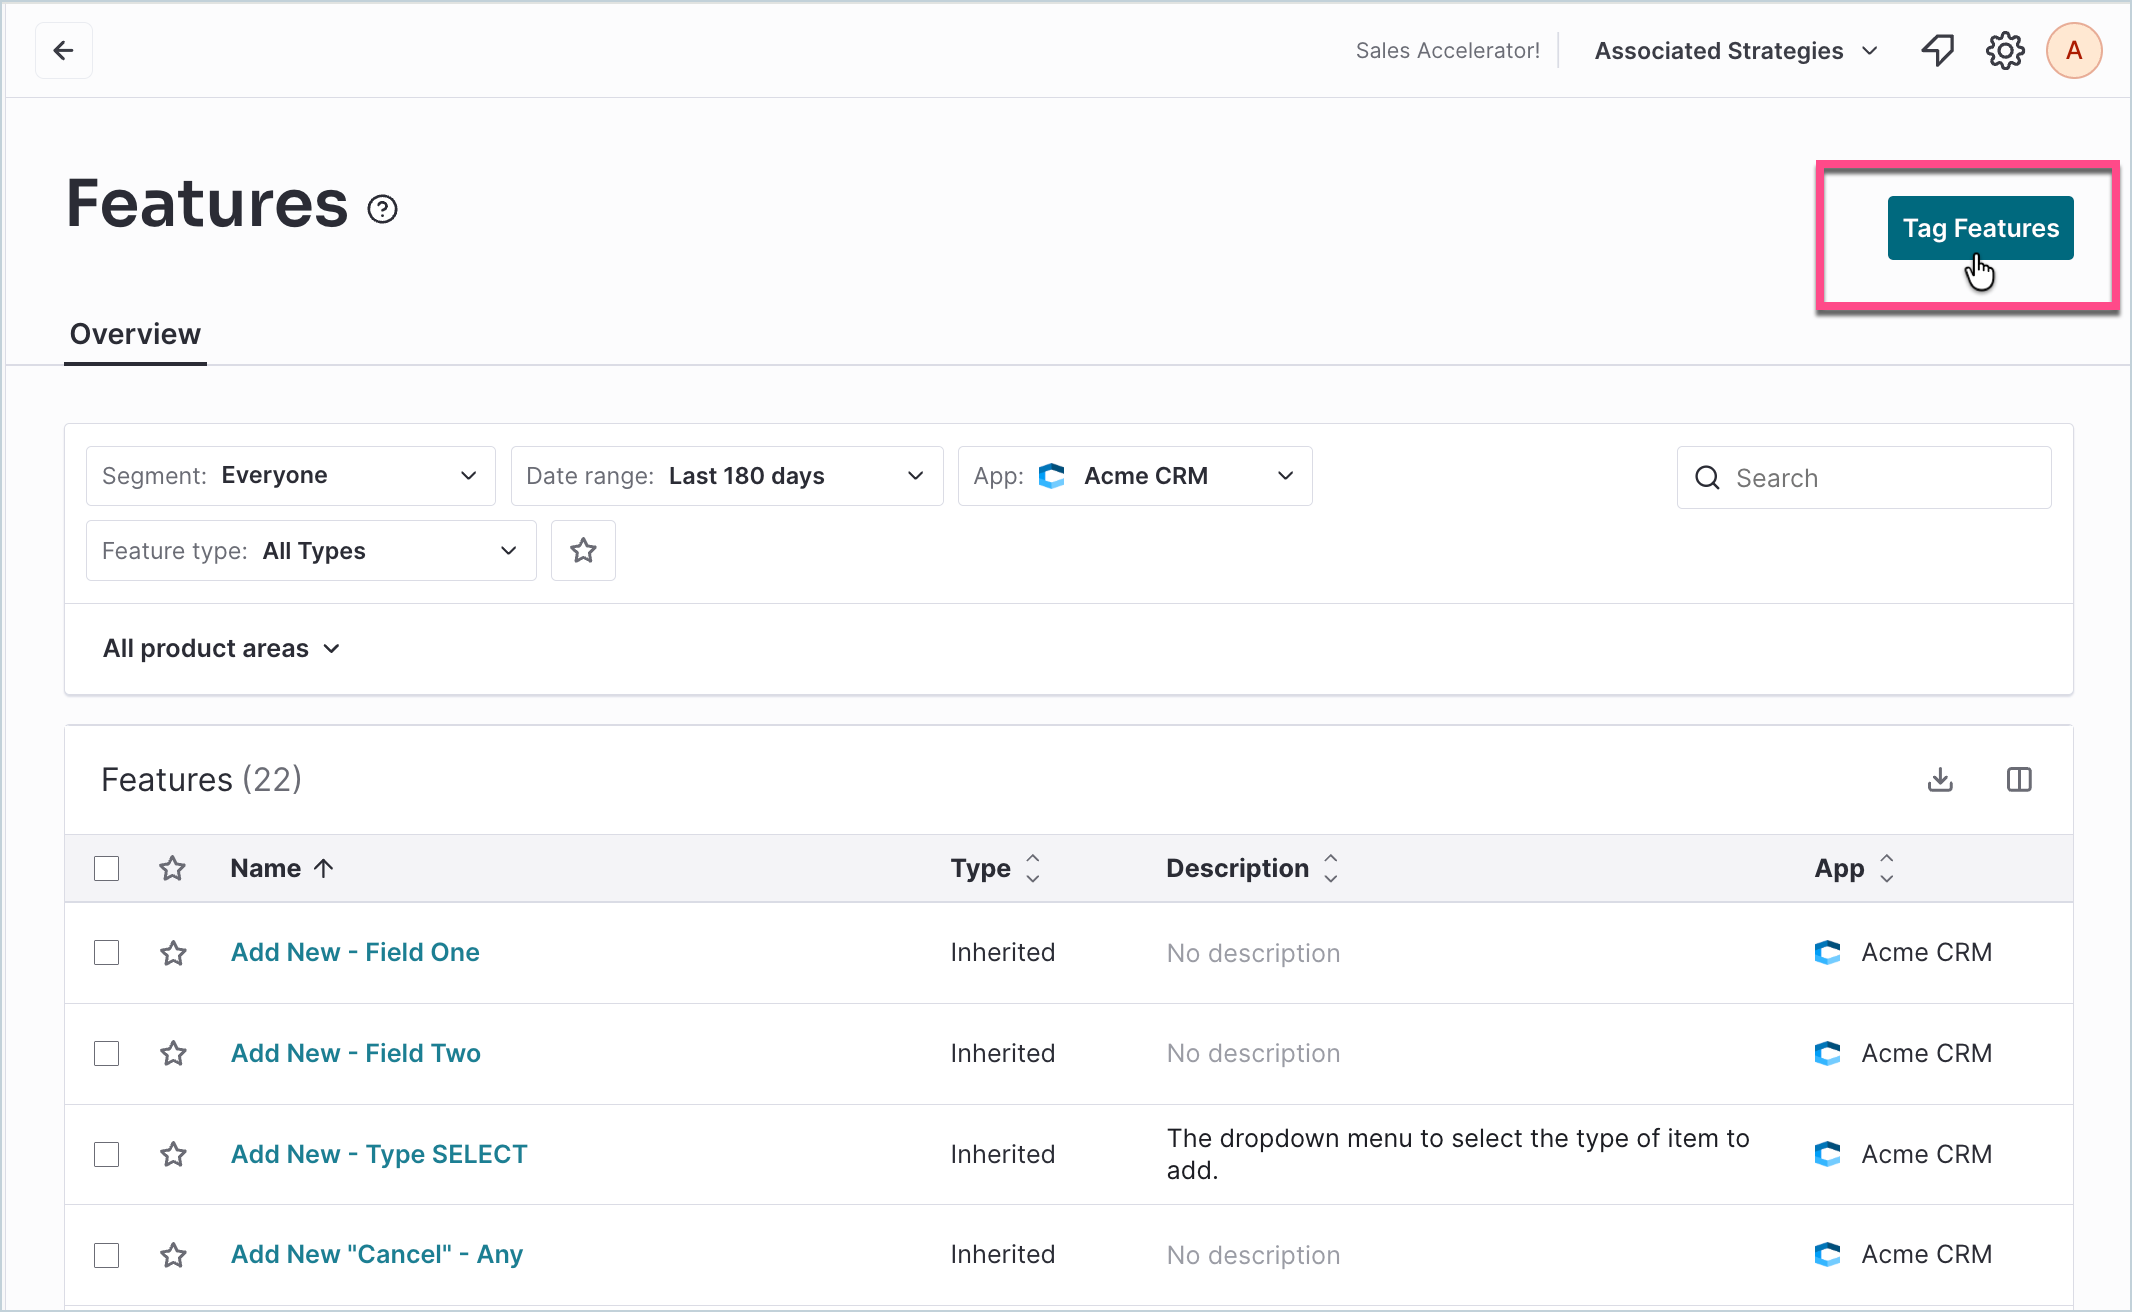Sort by Name column arrow

point(323,868)
